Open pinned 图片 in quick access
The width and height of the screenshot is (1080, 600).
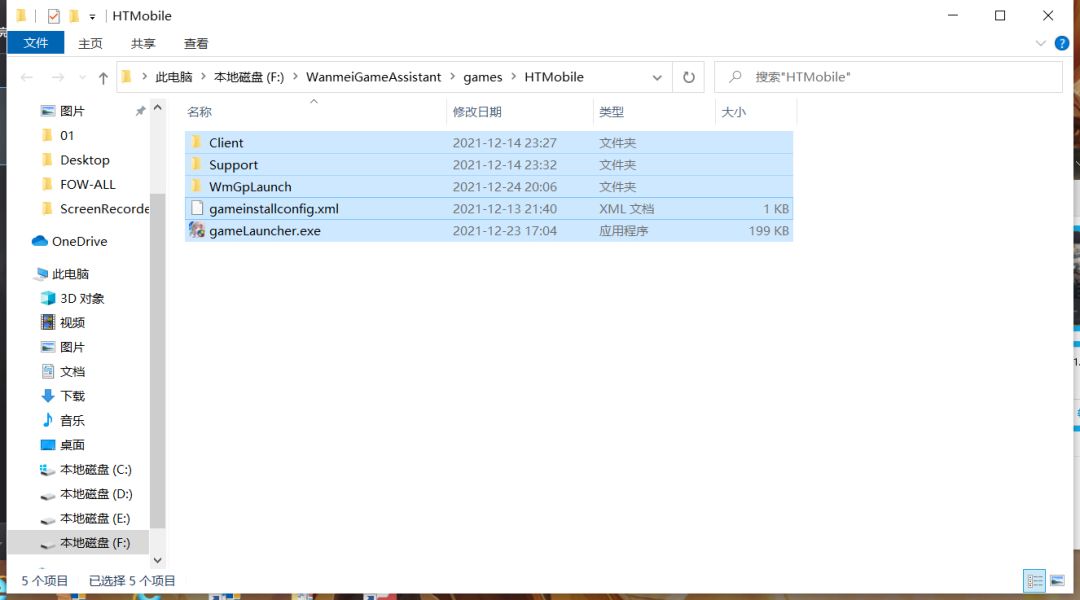click(72, 111)
